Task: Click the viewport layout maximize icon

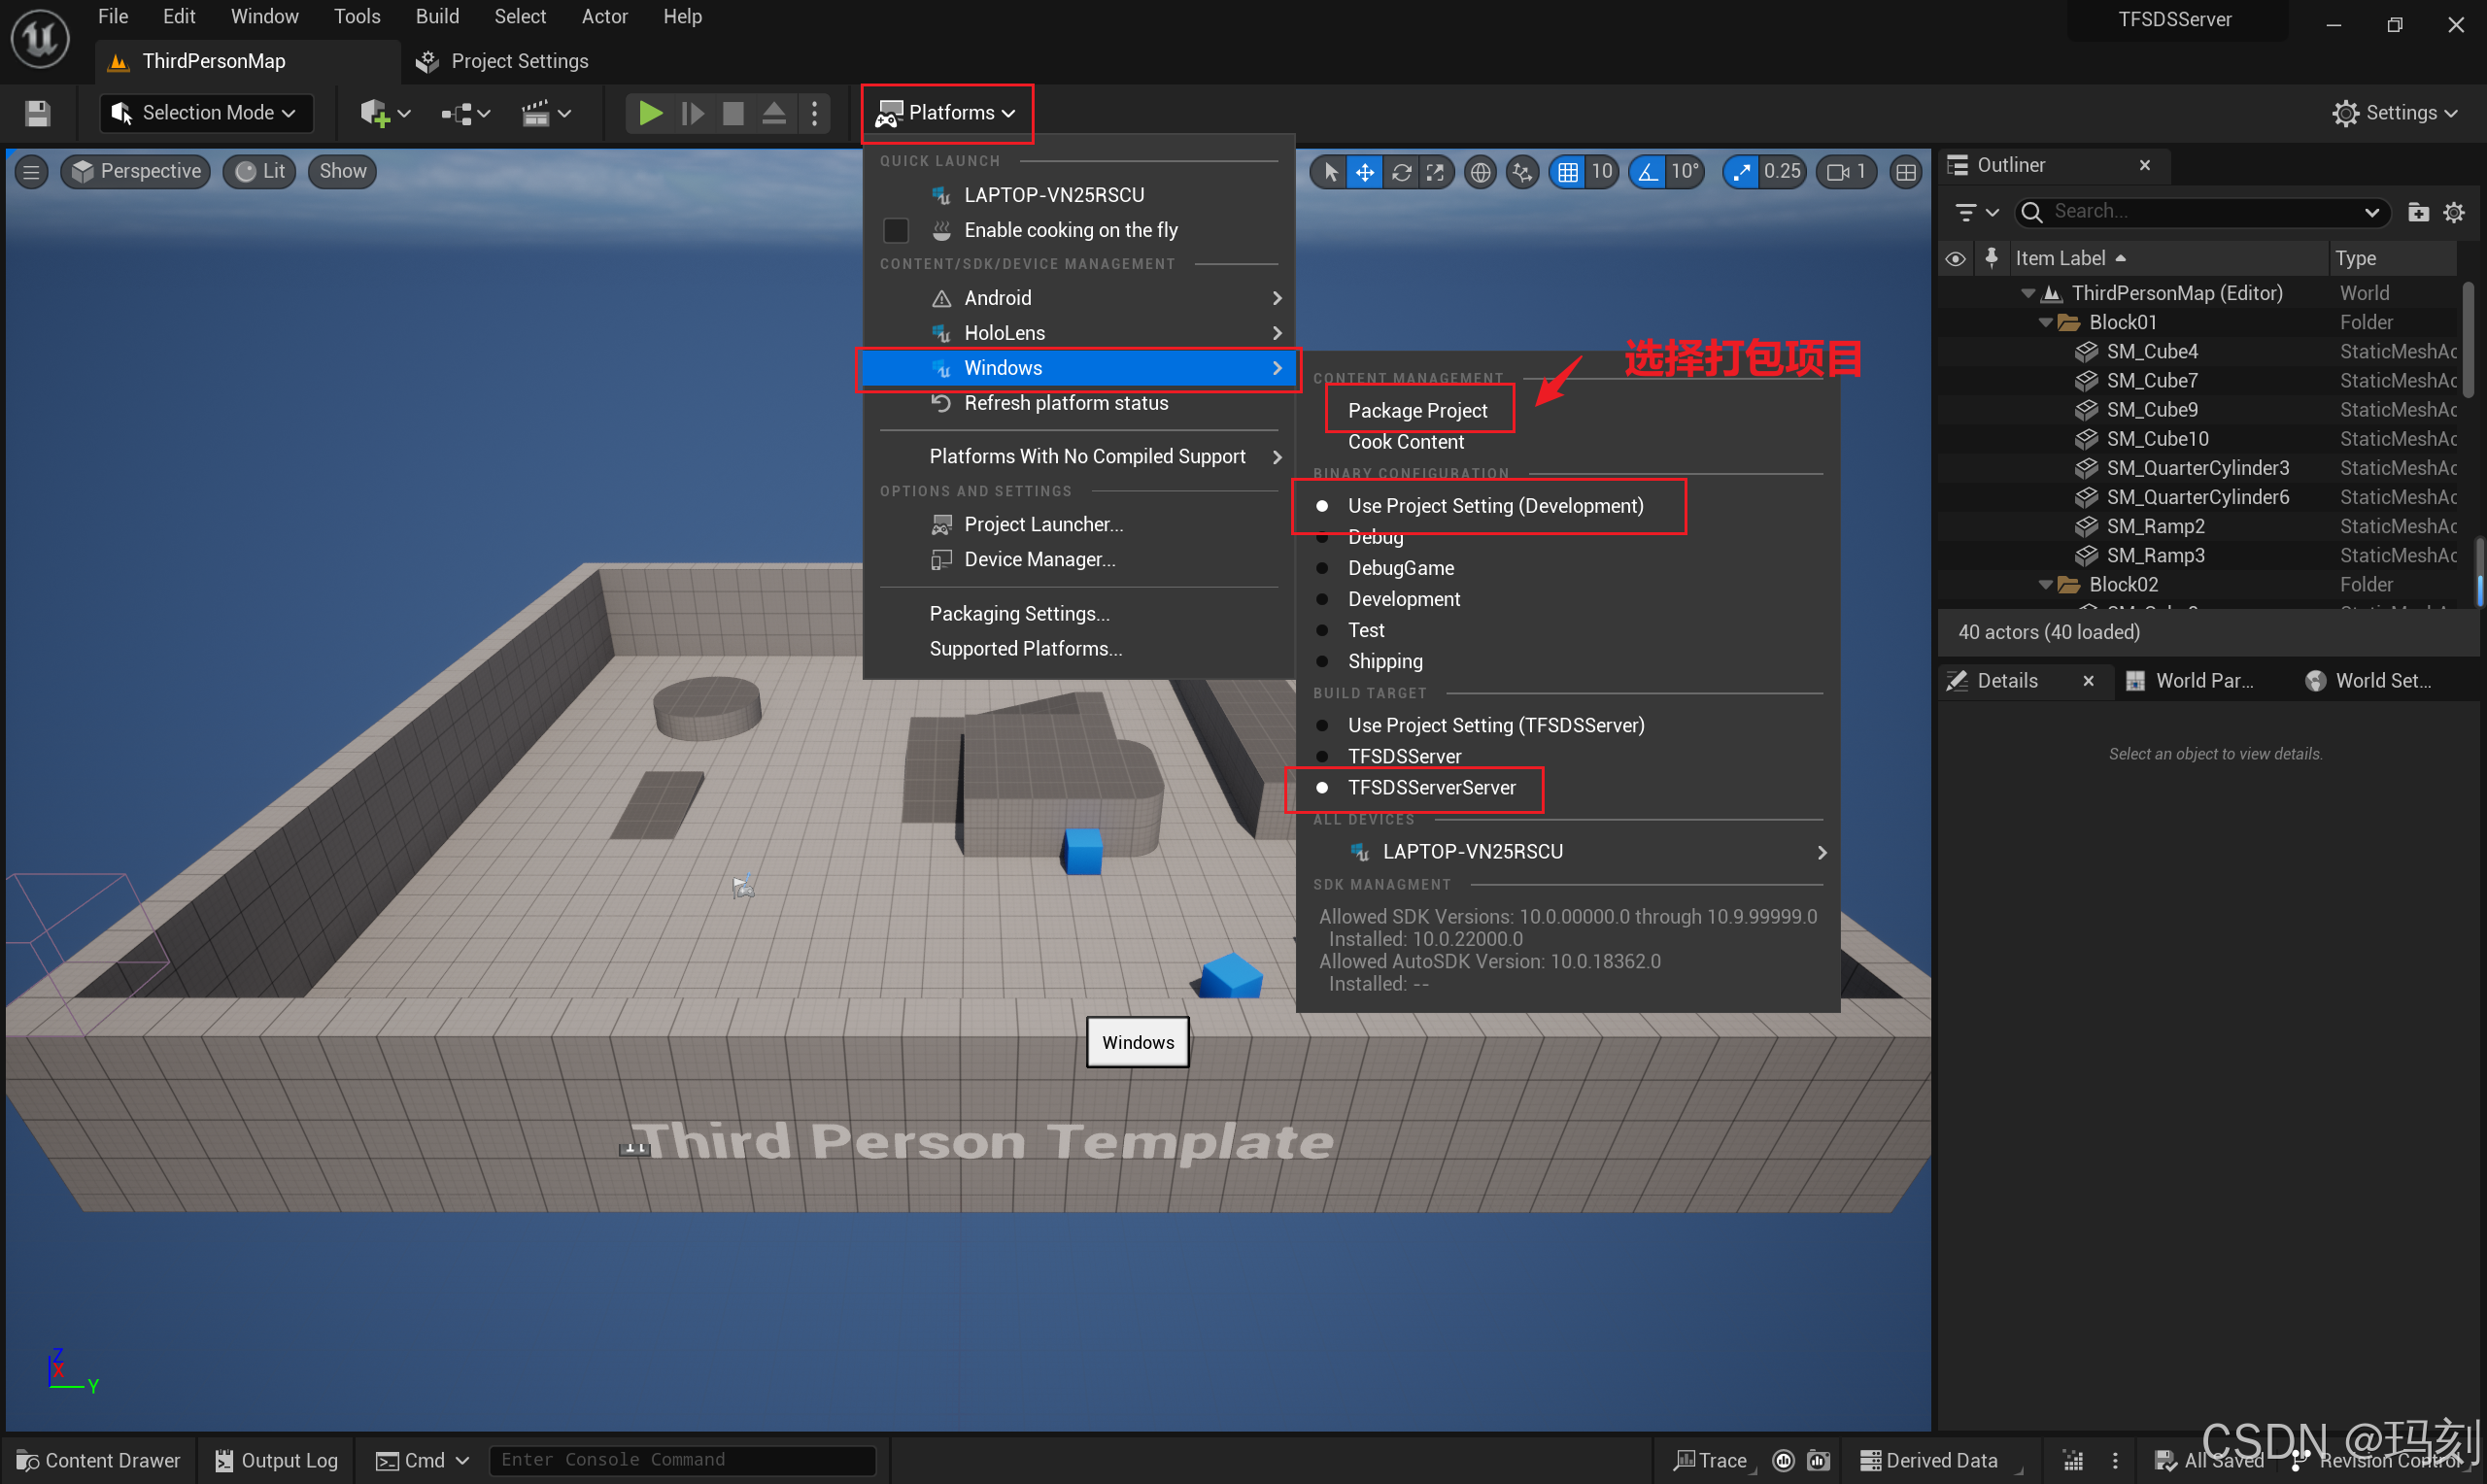Action: pyautogui.click(x=1906, y=172)
